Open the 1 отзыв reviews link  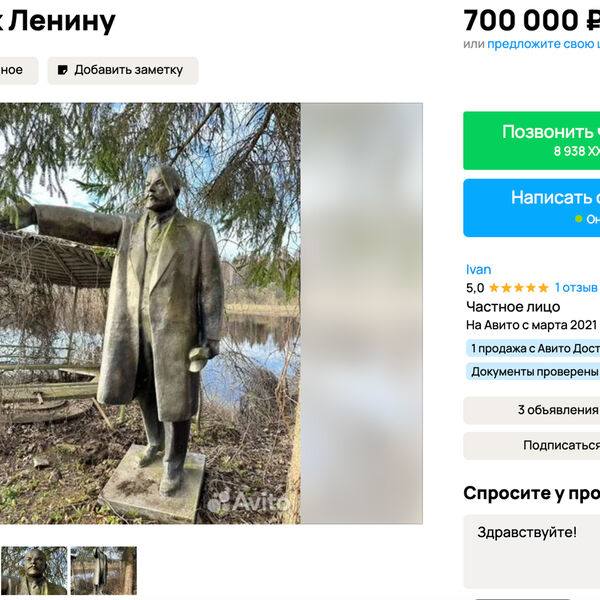[x=576, y=287]
